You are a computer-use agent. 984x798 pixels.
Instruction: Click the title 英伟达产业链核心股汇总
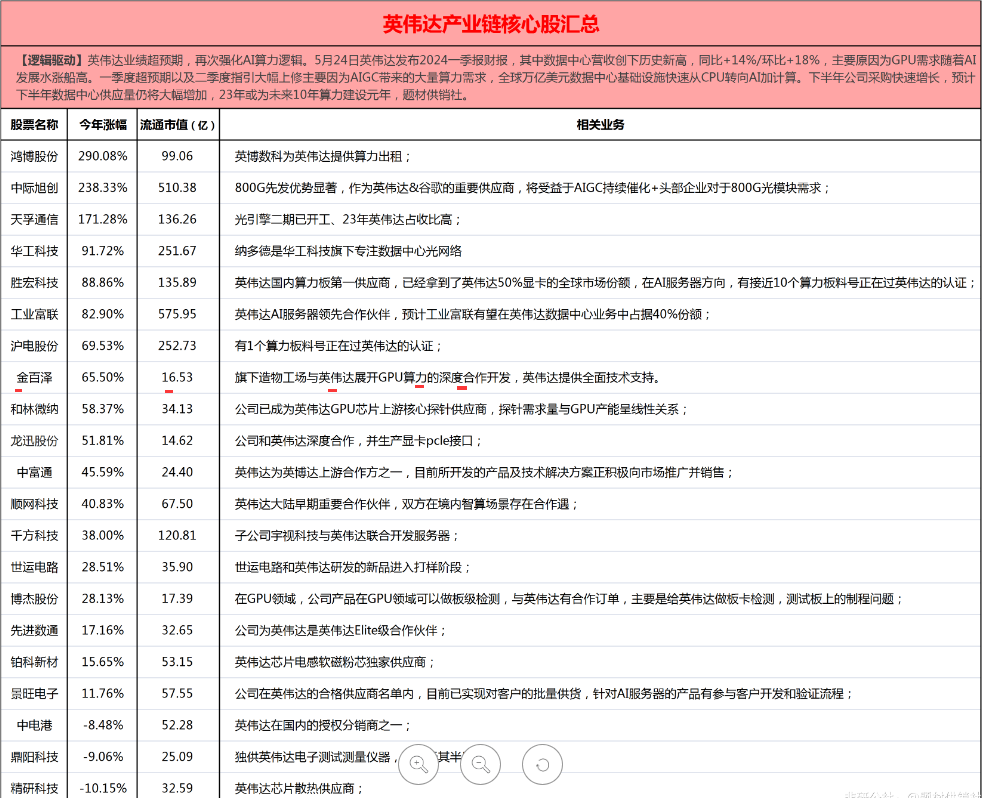[491, 24]
